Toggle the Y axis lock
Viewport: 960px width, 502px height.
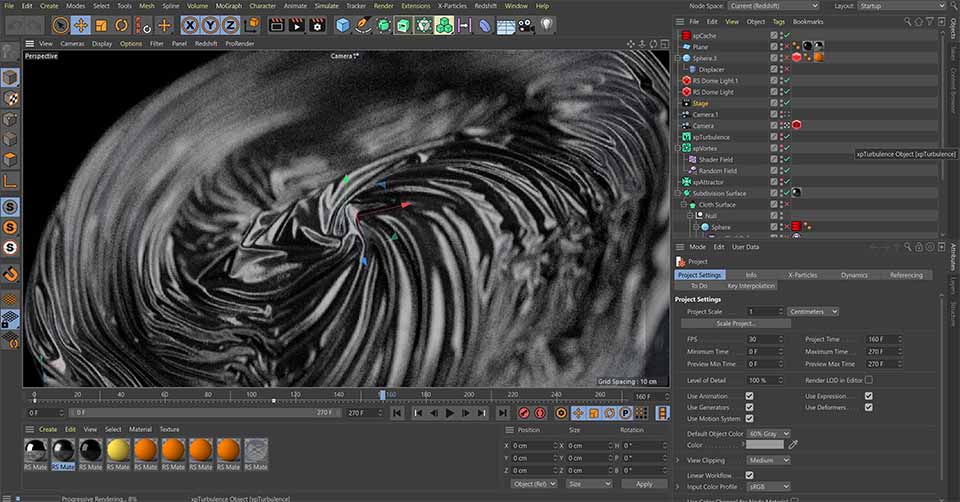tap(210, 25)
